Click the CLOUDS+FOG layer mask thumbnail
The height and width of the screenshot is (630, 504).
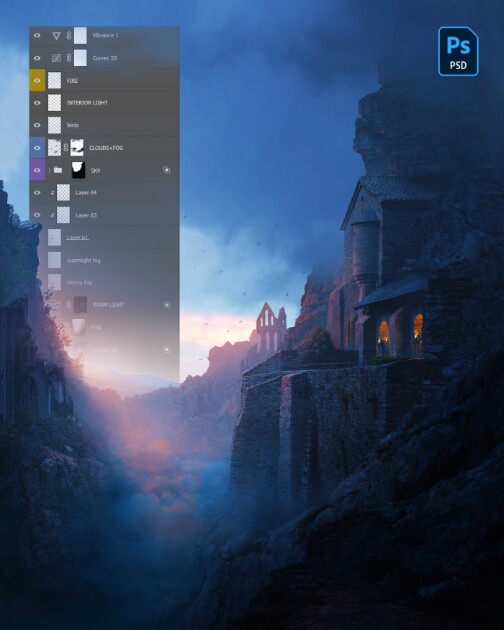(77, 148)
